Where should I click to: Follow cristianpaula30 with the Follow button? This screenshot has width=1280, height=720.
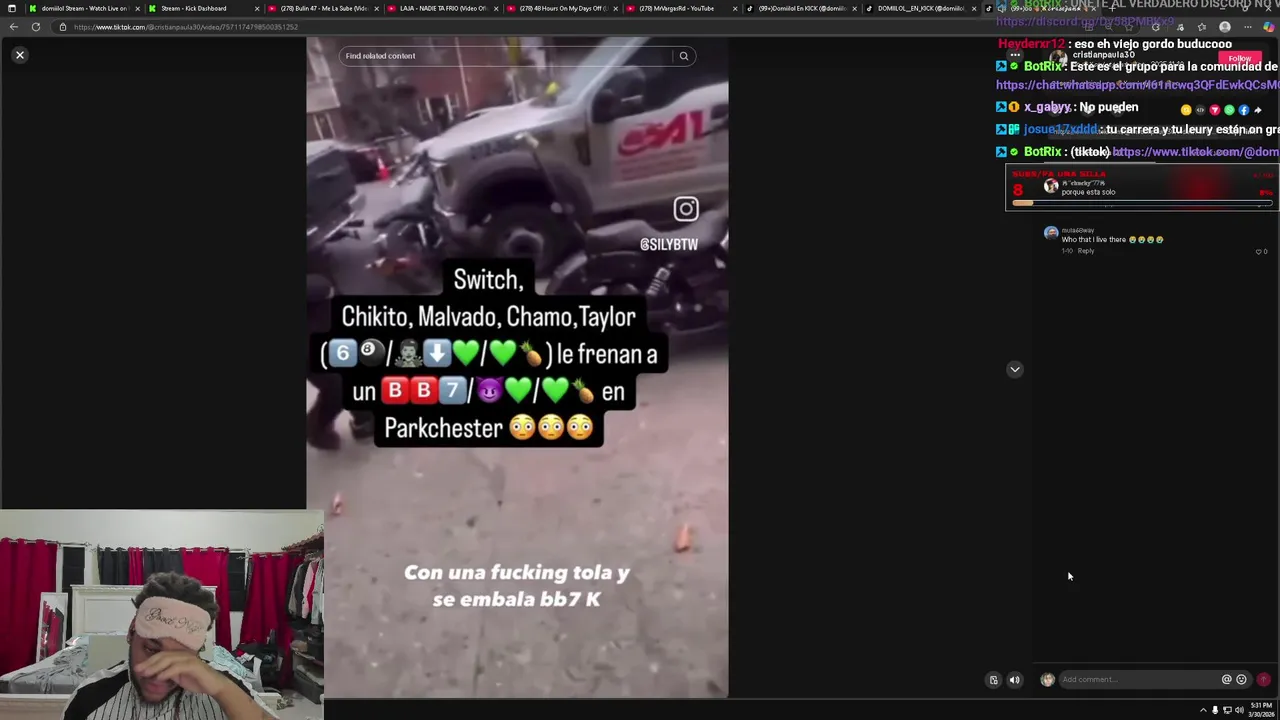coord(1240,59)
